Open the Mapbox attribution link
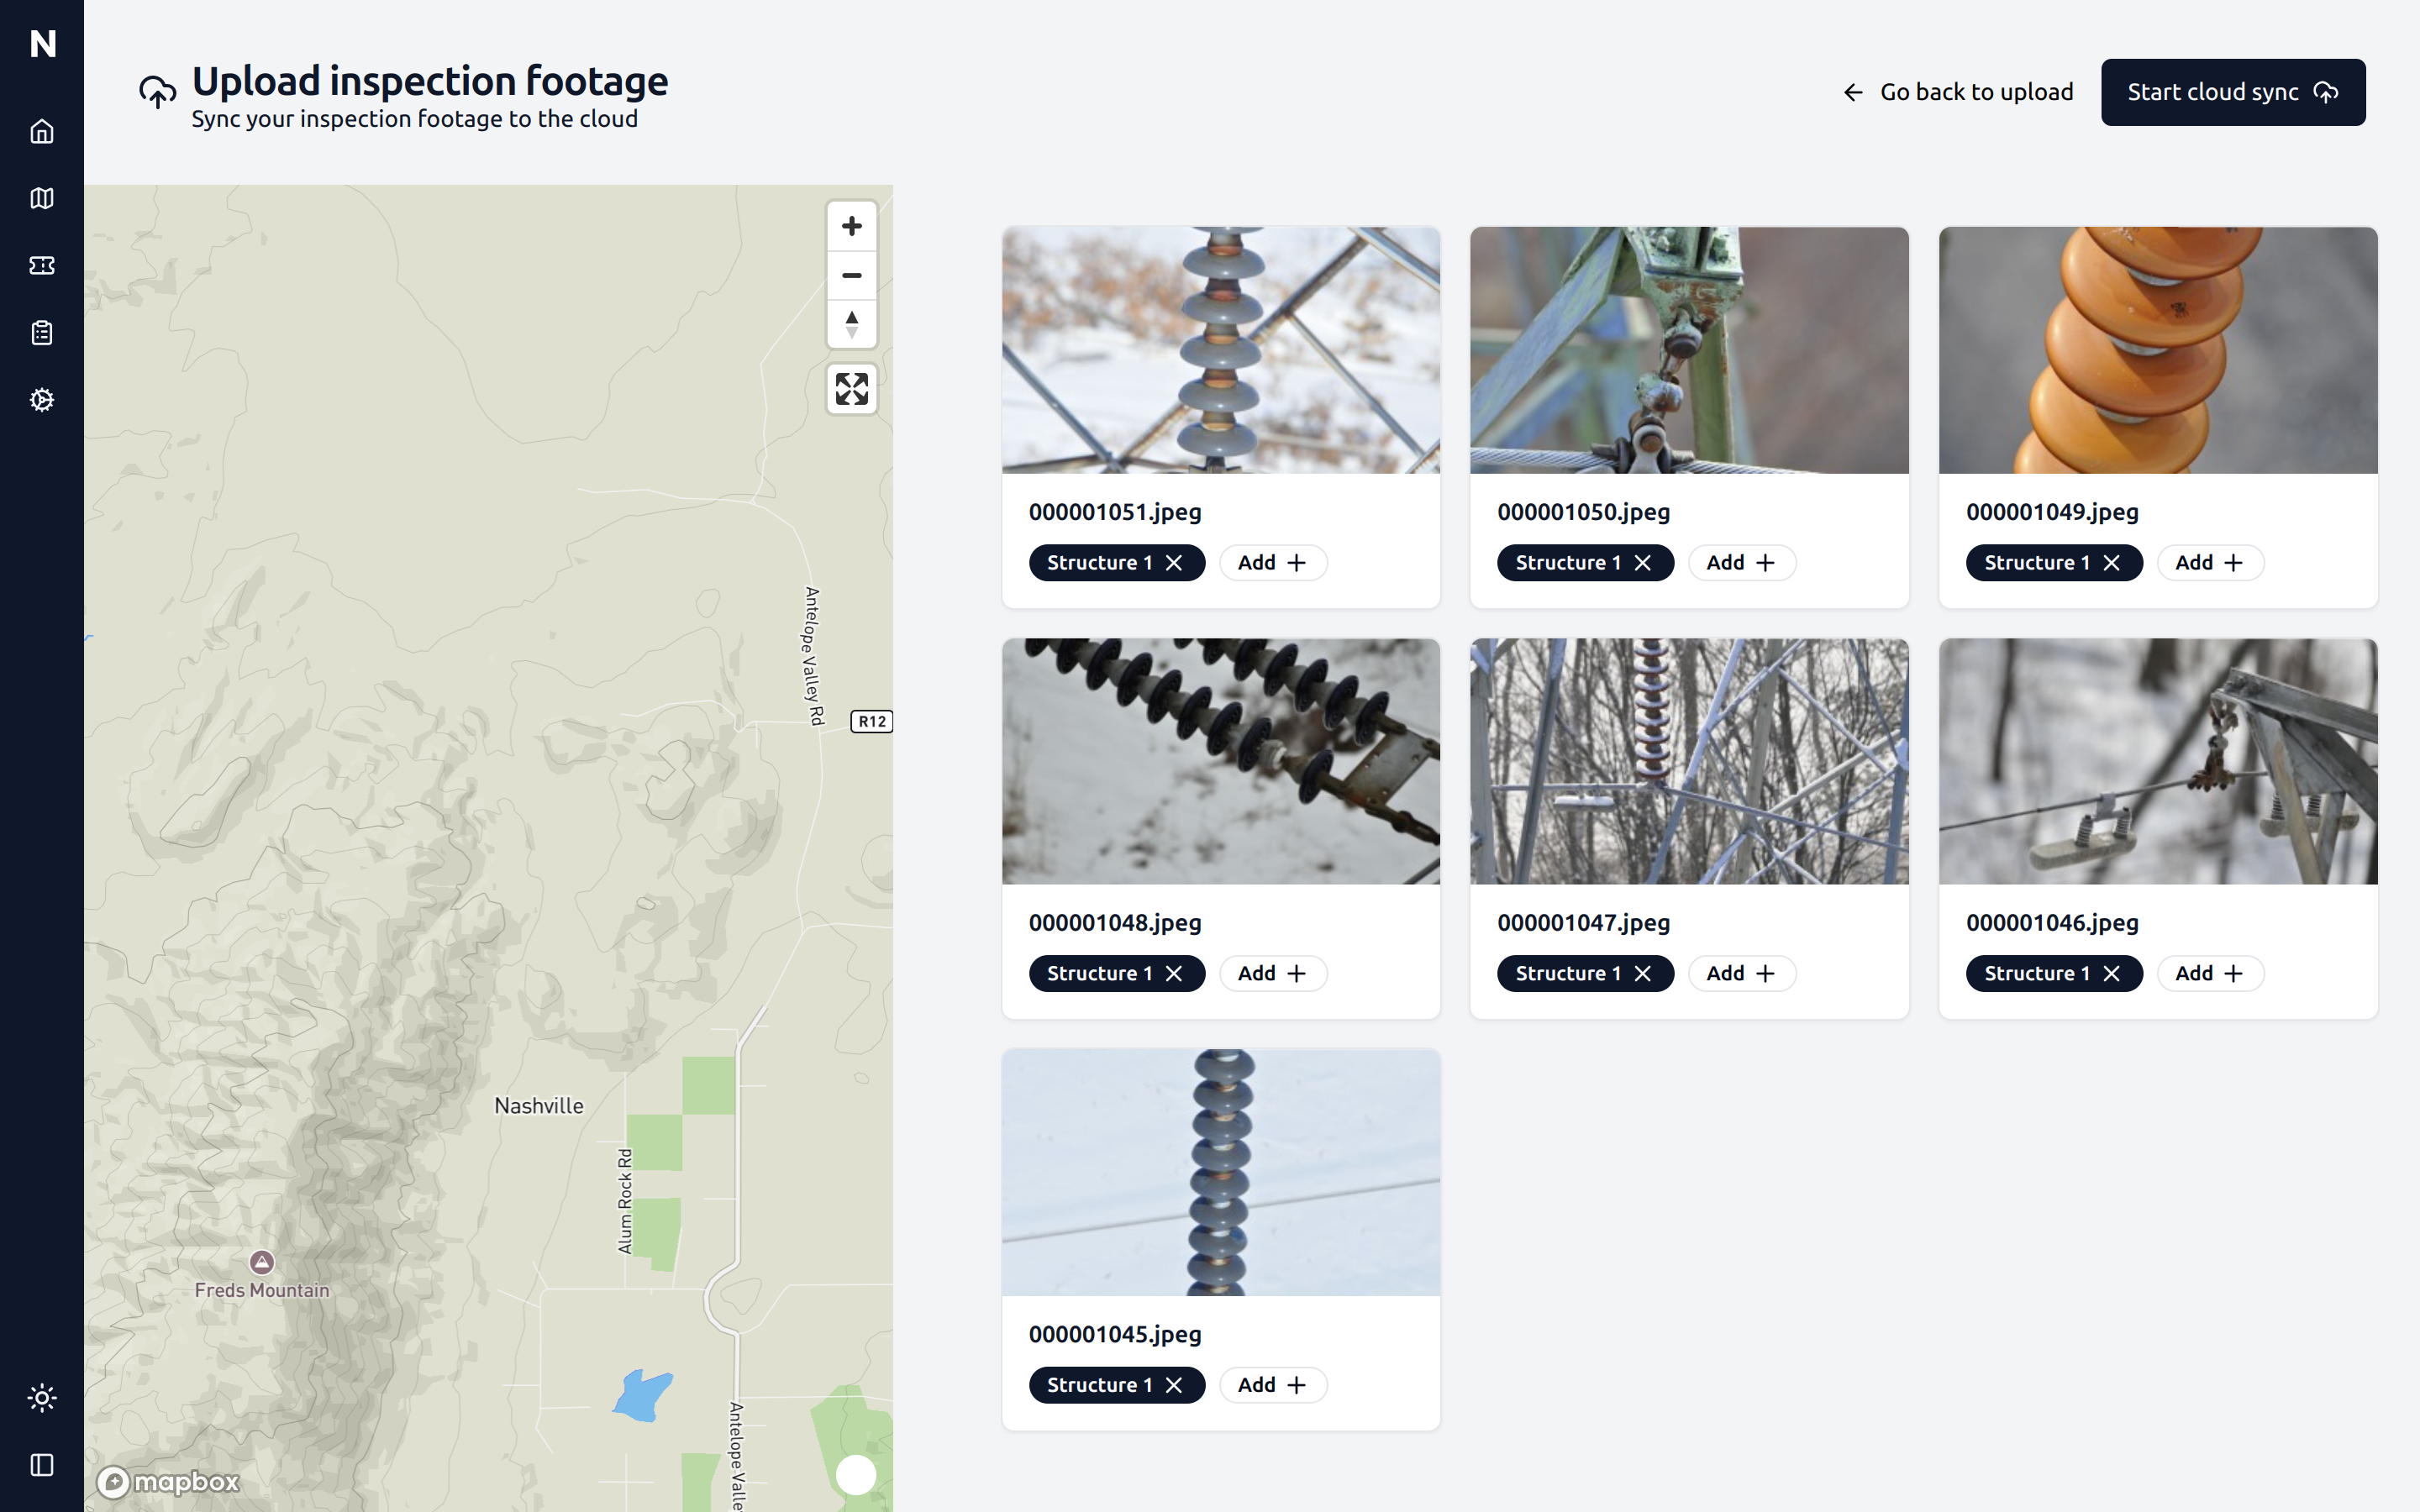Image resolution: width=2420 pixels, height=1512 pixels. (x=168, y=1483)
